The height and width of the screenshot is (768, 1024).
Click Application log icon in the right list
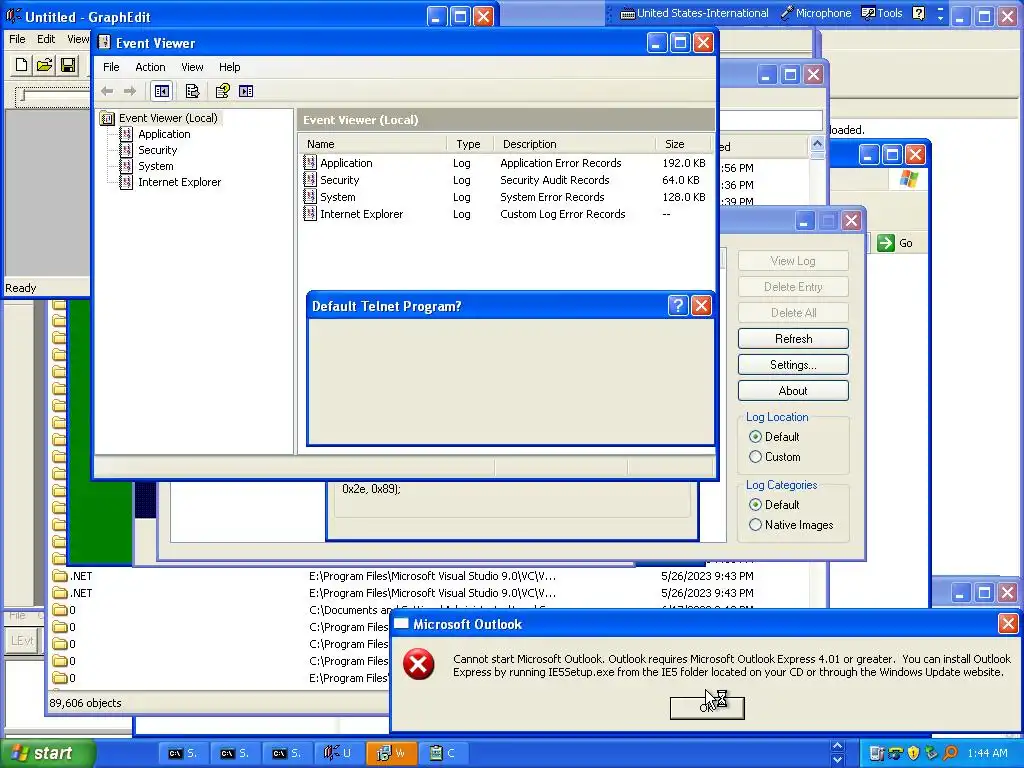(x=310, y=163)
